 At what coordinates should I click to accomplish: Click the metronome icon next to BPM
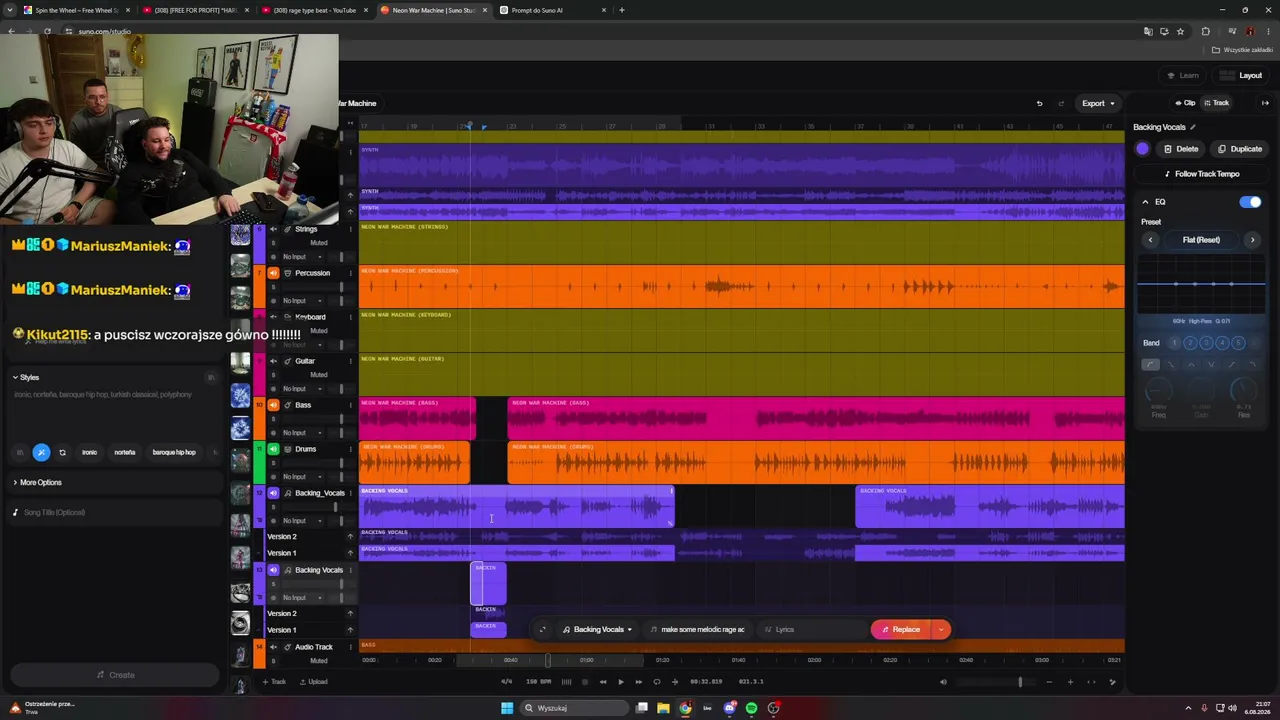pyautogui.click(x=566, y=682)
